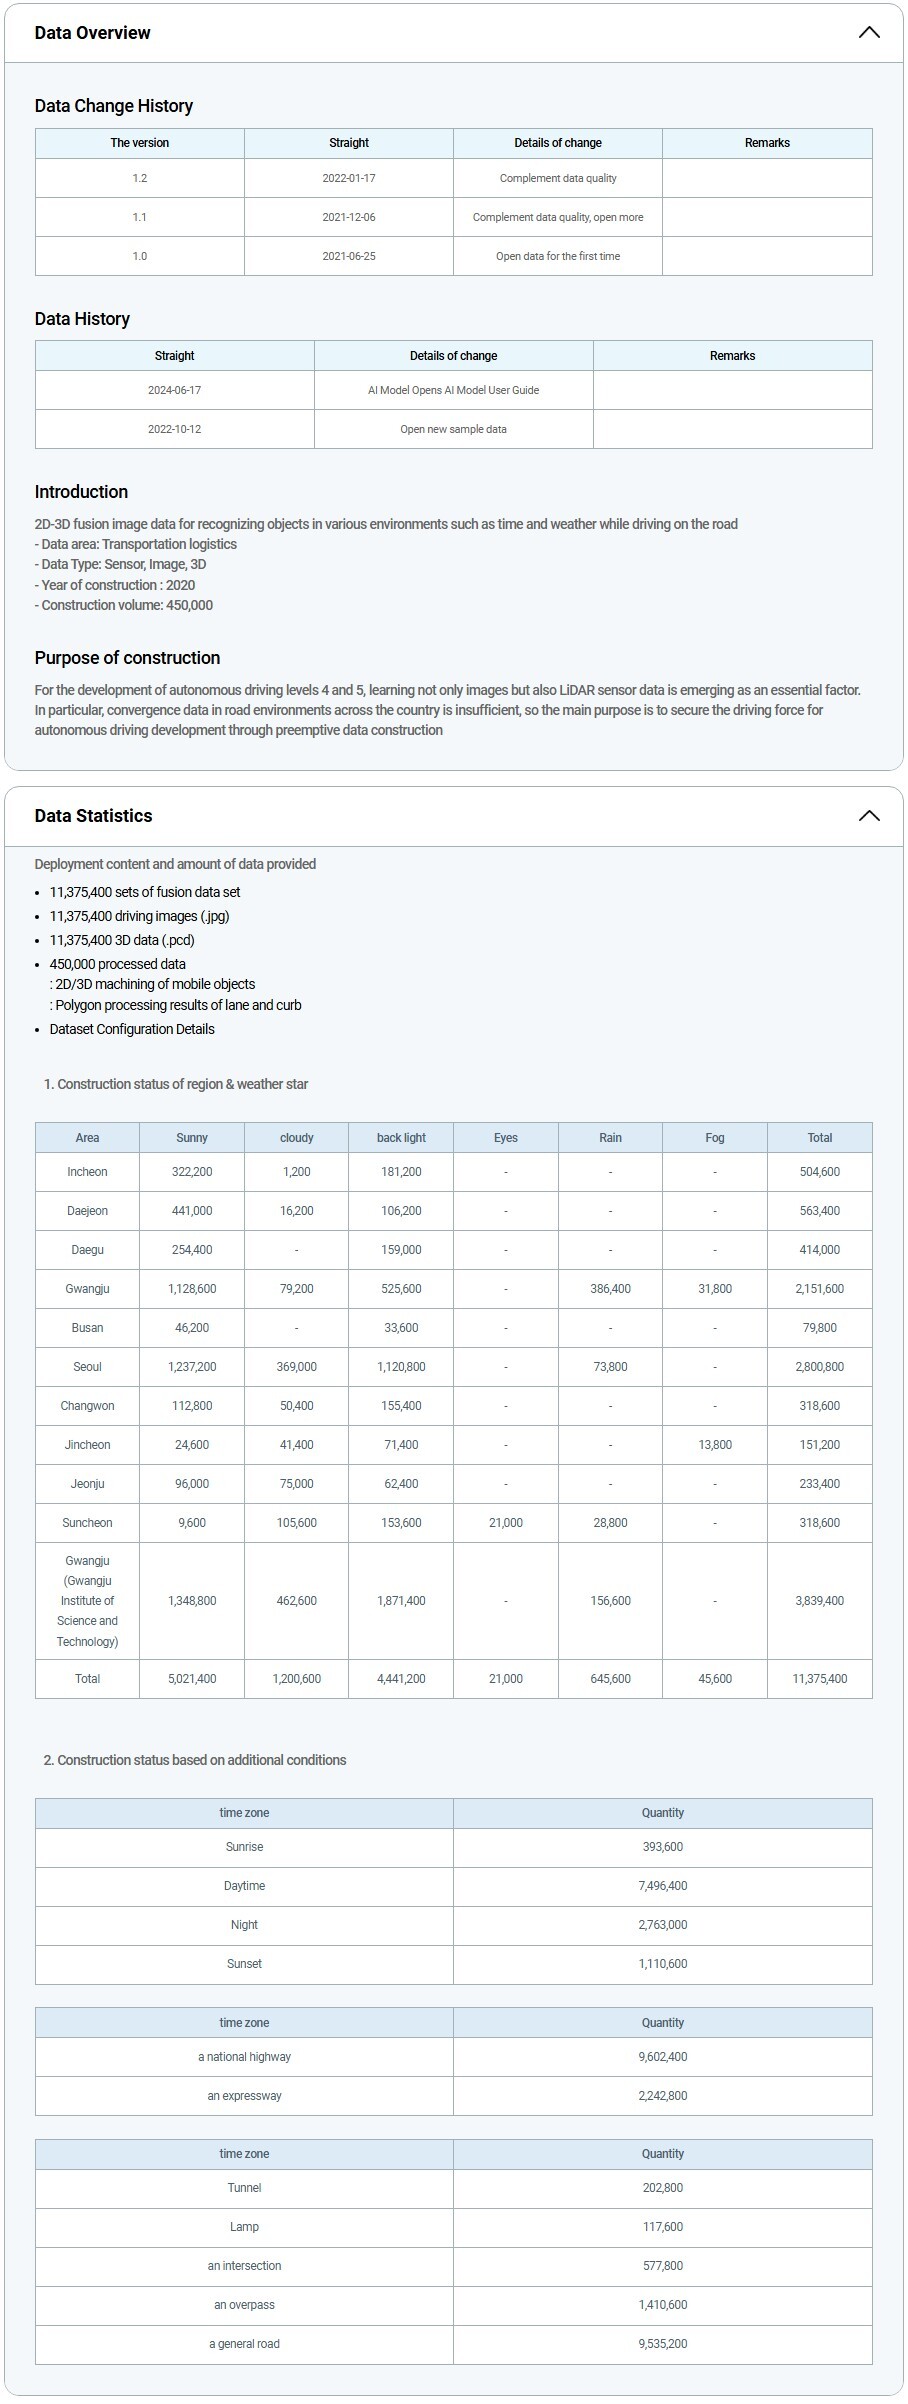Select the version 1.2 cell

140,178
